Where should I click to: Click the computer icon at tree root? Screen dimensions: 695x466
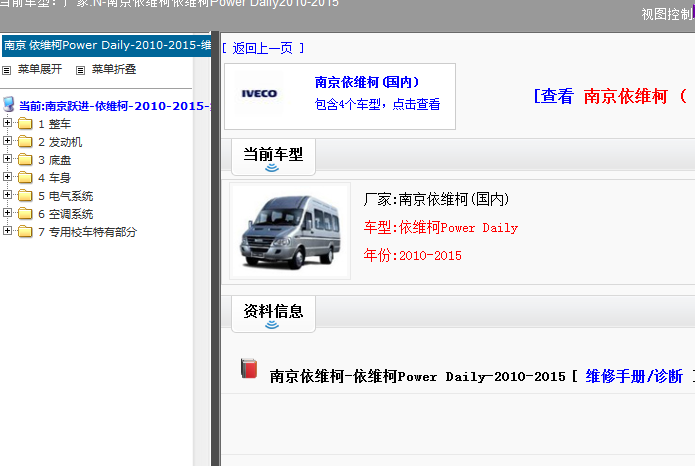tap(9, 105)
